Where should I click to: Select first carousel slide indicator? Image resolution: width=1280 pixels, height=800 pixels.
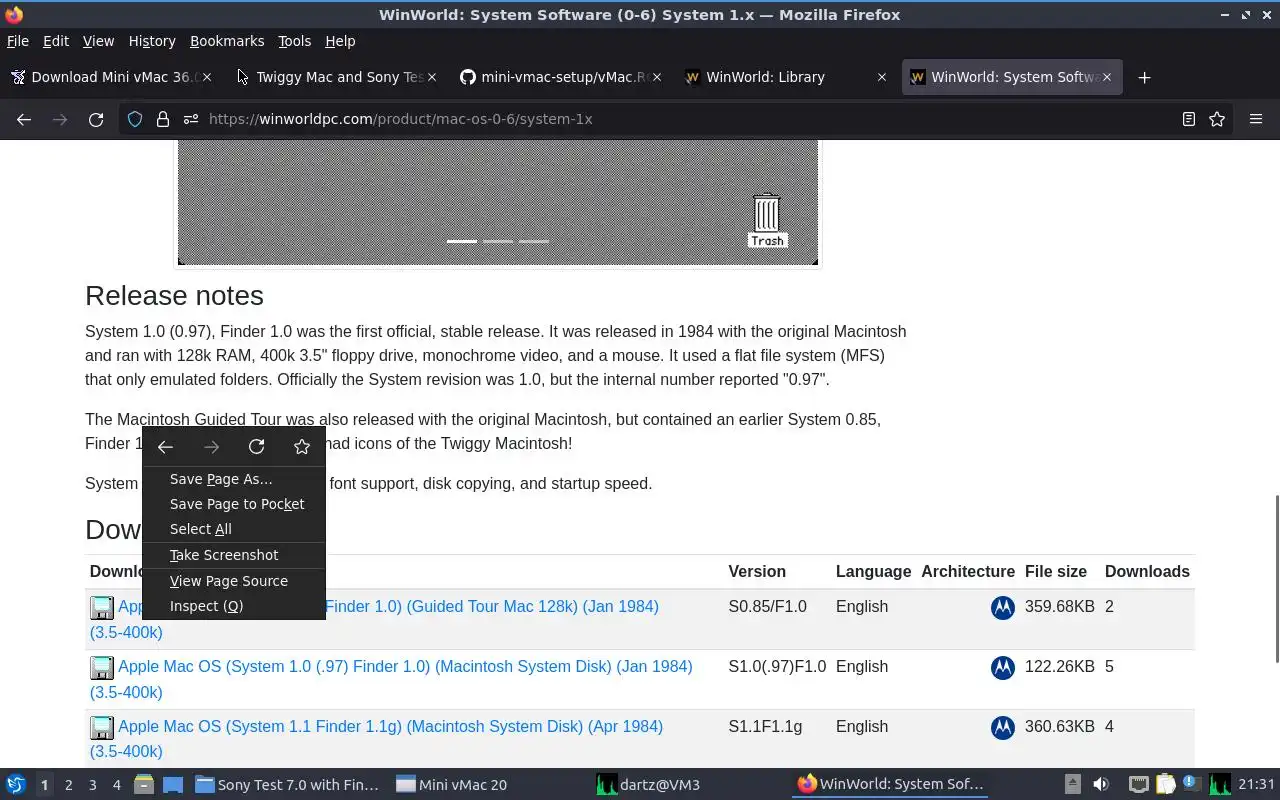coord(461,241)
